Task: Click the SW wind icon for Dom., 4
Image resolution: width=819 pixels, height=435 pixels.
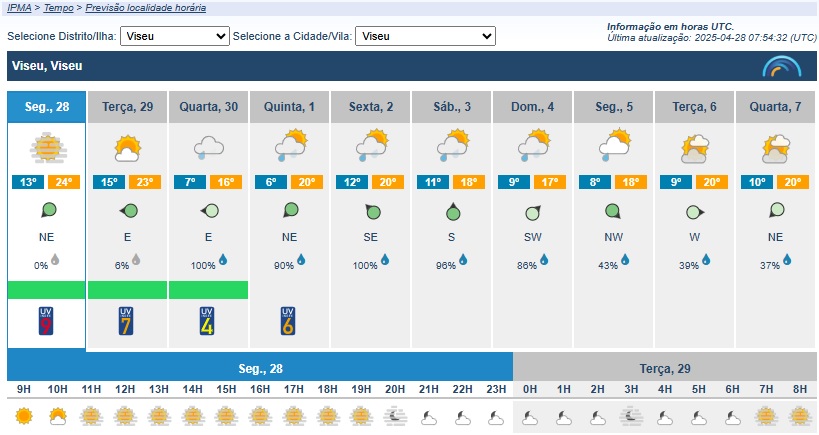Action: tap(533, 213)
